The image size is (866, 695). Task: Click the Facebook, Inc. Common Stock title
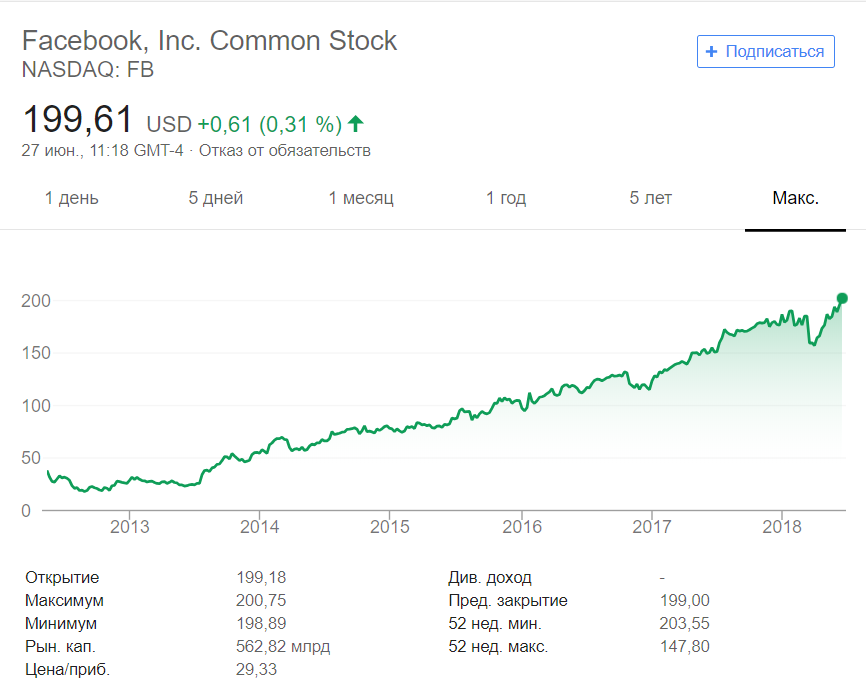coord(209,41)
